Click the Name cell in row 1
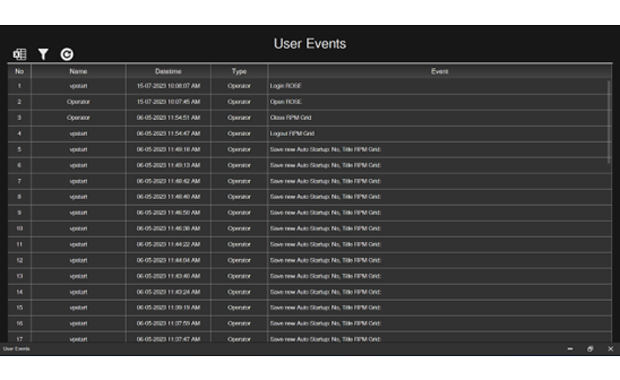Screen dimensions: 620x380 click(78, 86)
